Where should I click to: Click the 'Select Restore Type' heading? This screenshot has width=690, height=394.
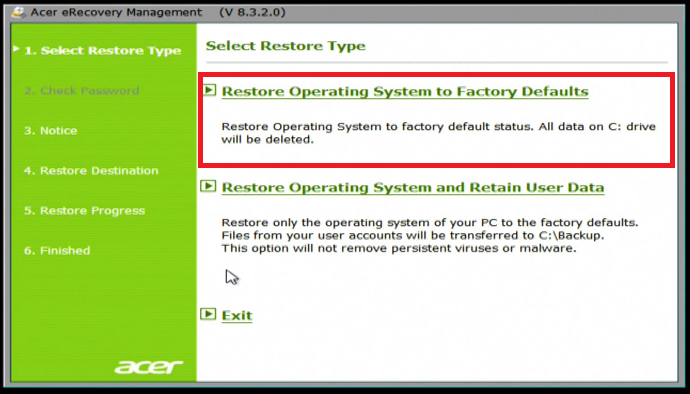286,46
